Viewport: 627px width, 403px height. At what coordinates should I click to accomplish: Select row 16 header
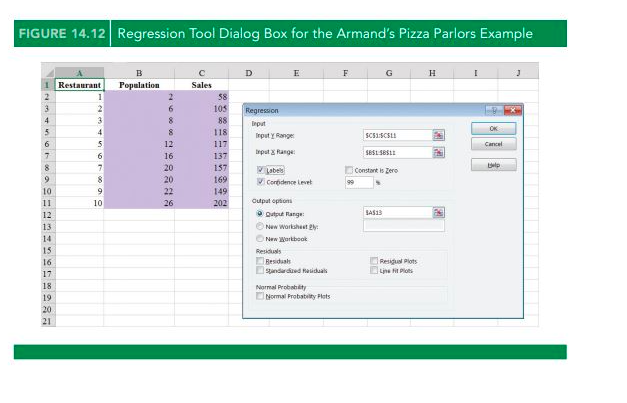[48, 262]
